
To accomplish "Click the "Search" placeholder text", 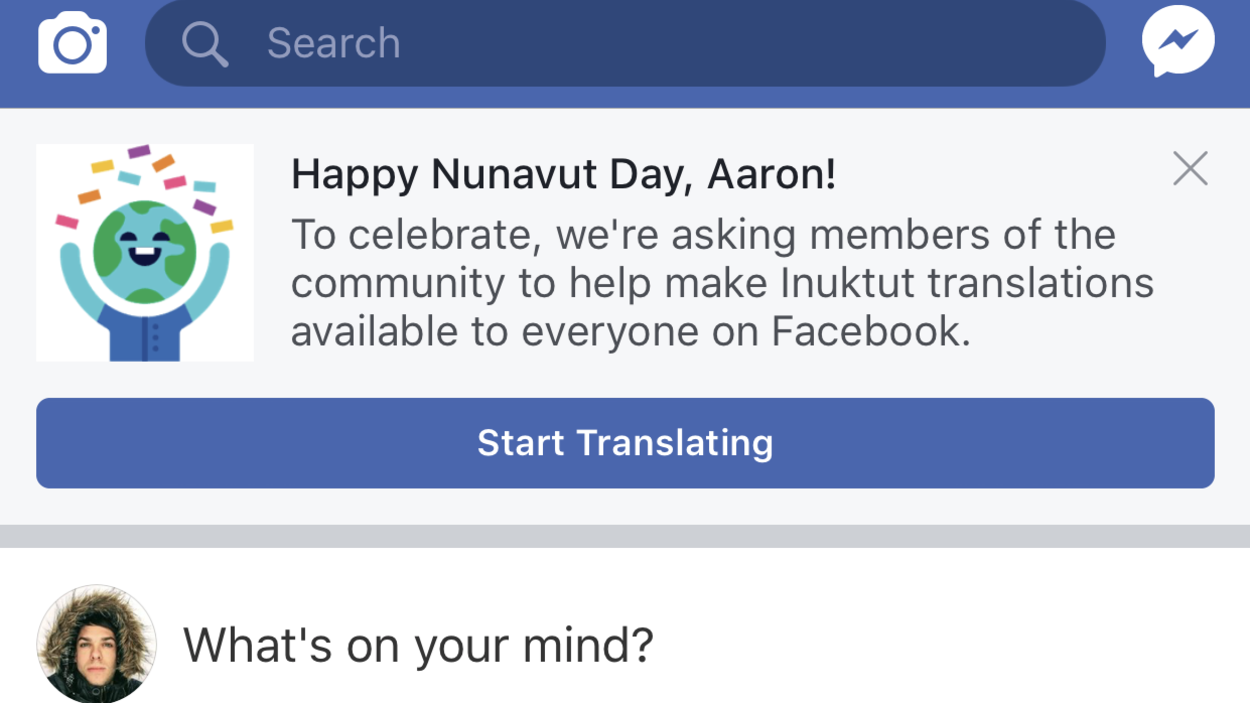I will point(333,43).
